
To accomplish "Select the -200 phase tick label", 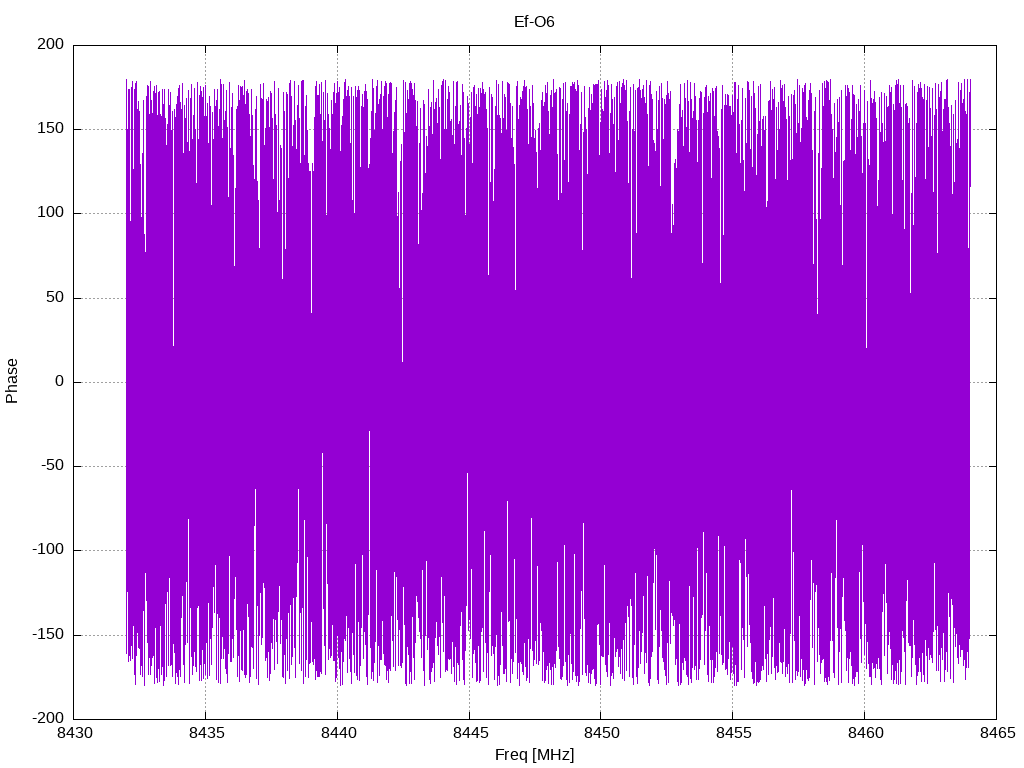I will [x=48, y=718].
